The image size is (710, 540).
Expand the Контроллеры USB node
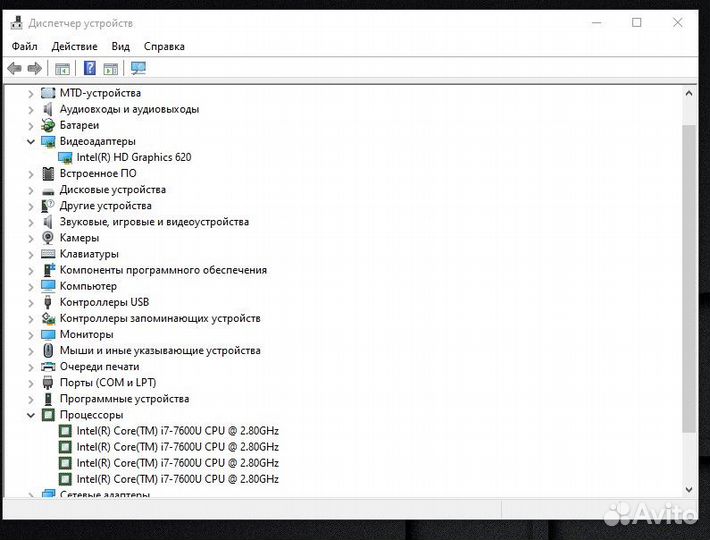[x=30, y=303]
